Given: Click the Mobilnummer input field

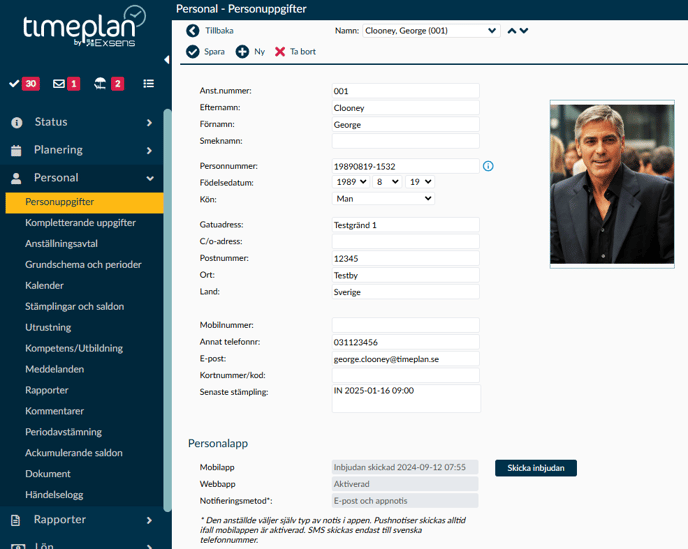Looking at the screenshot, I should point(405,325).
